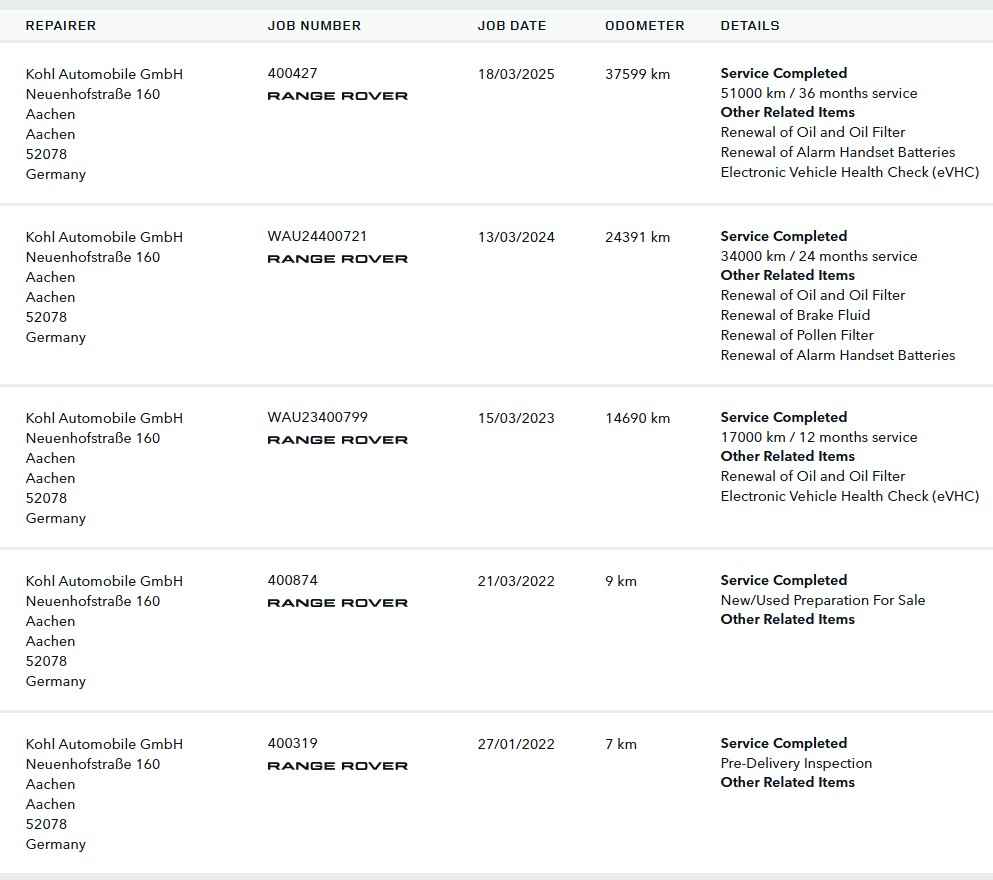The image size is (993, 880).
Task: Click the ODOMETER column header
Action: click(x=645, y=25)
